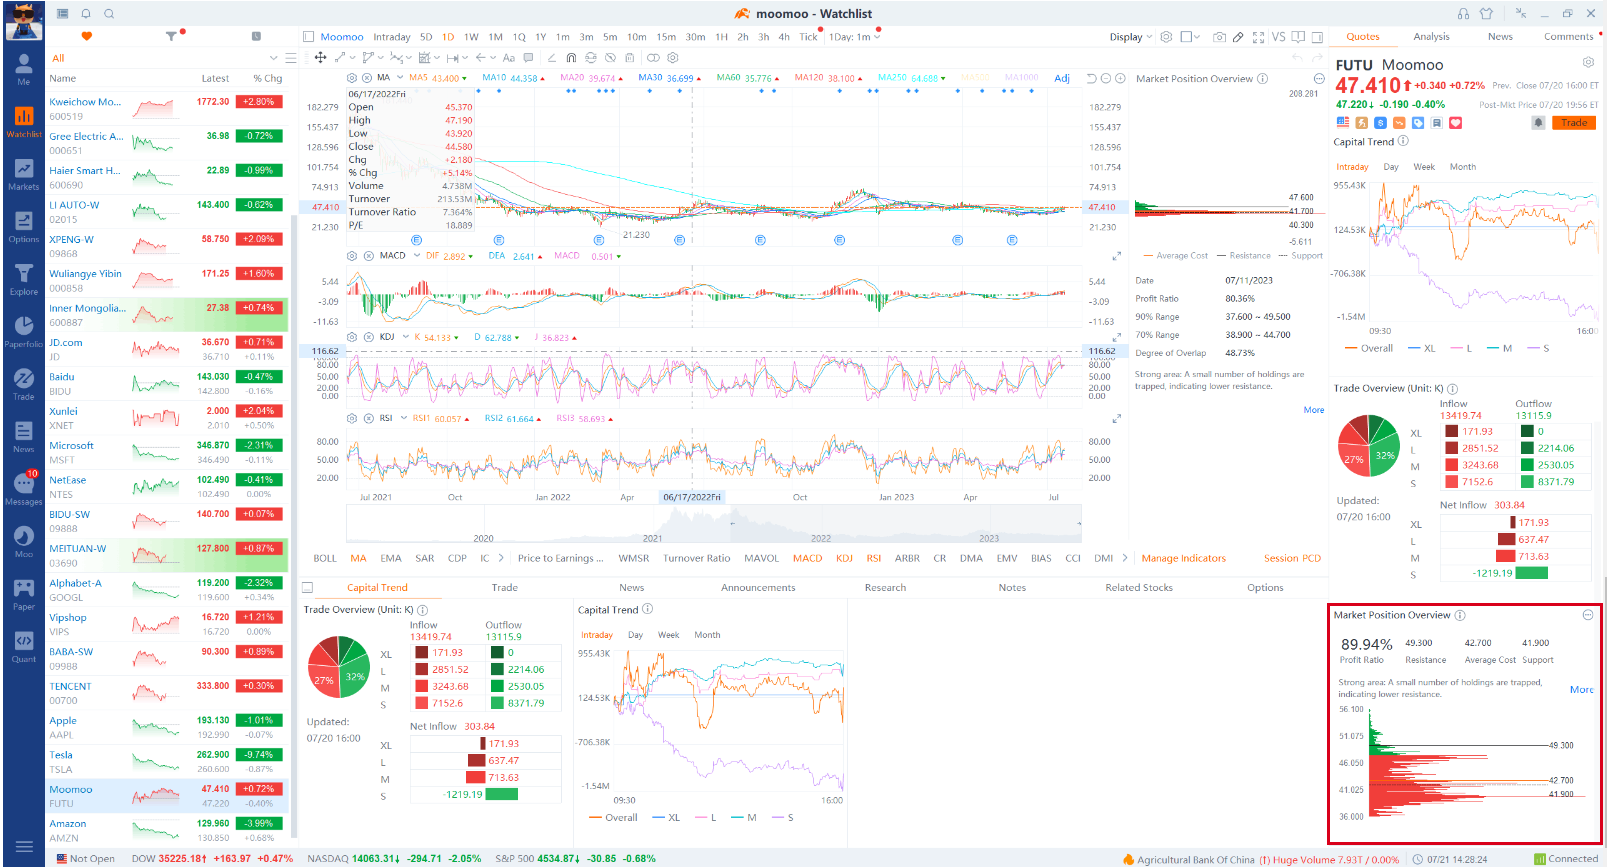Expand the RSI indicator dropdown arrow

pyautogui.click(x=403, y=418)
